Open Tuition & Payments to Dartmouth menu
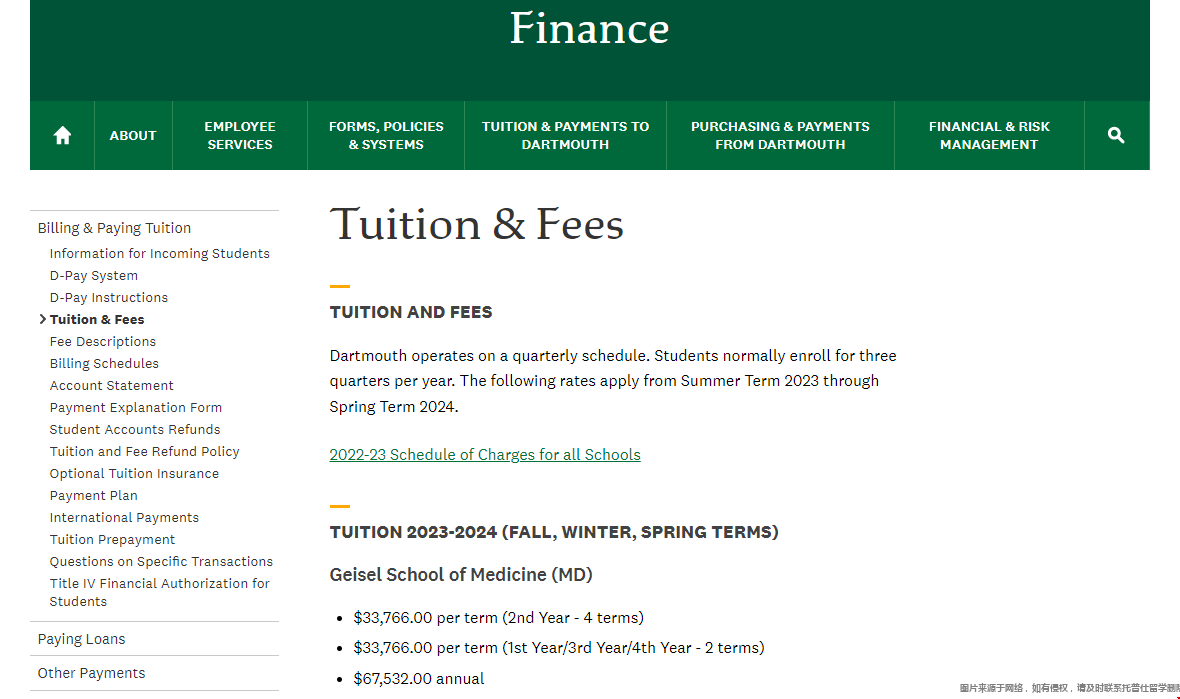Viewport: 1180px width, 699px height. click(x=565, y=135)
